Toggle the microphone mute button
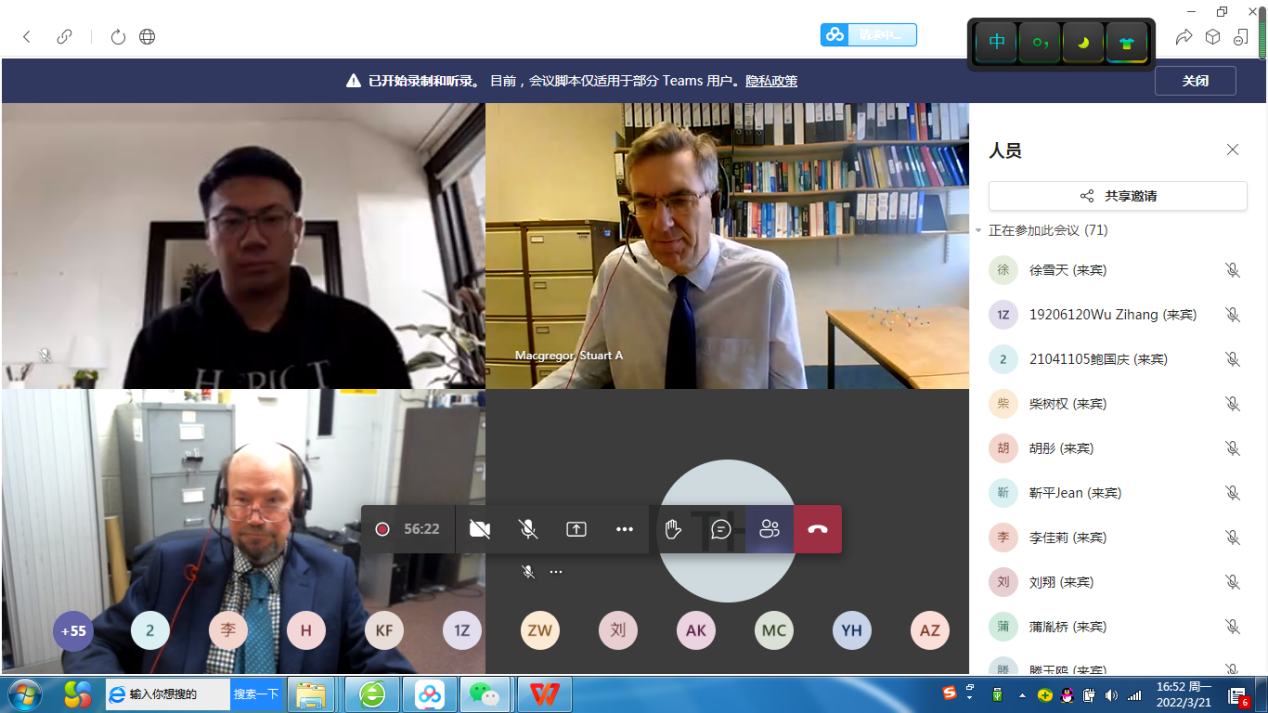 tap(528, 529)
